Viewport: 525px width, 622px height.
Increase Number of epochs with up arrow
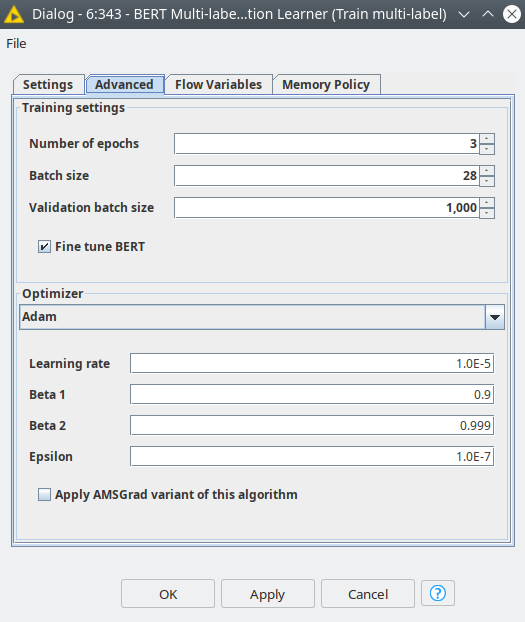coord(487,139)
